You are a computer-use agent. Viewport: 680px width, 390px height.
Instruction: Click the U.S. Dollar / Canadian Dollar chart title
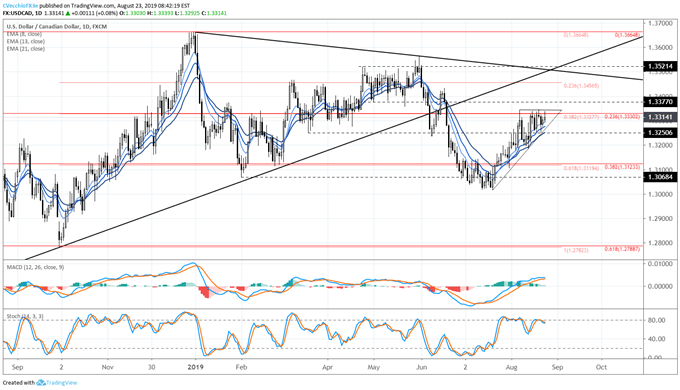pos(43,26)
